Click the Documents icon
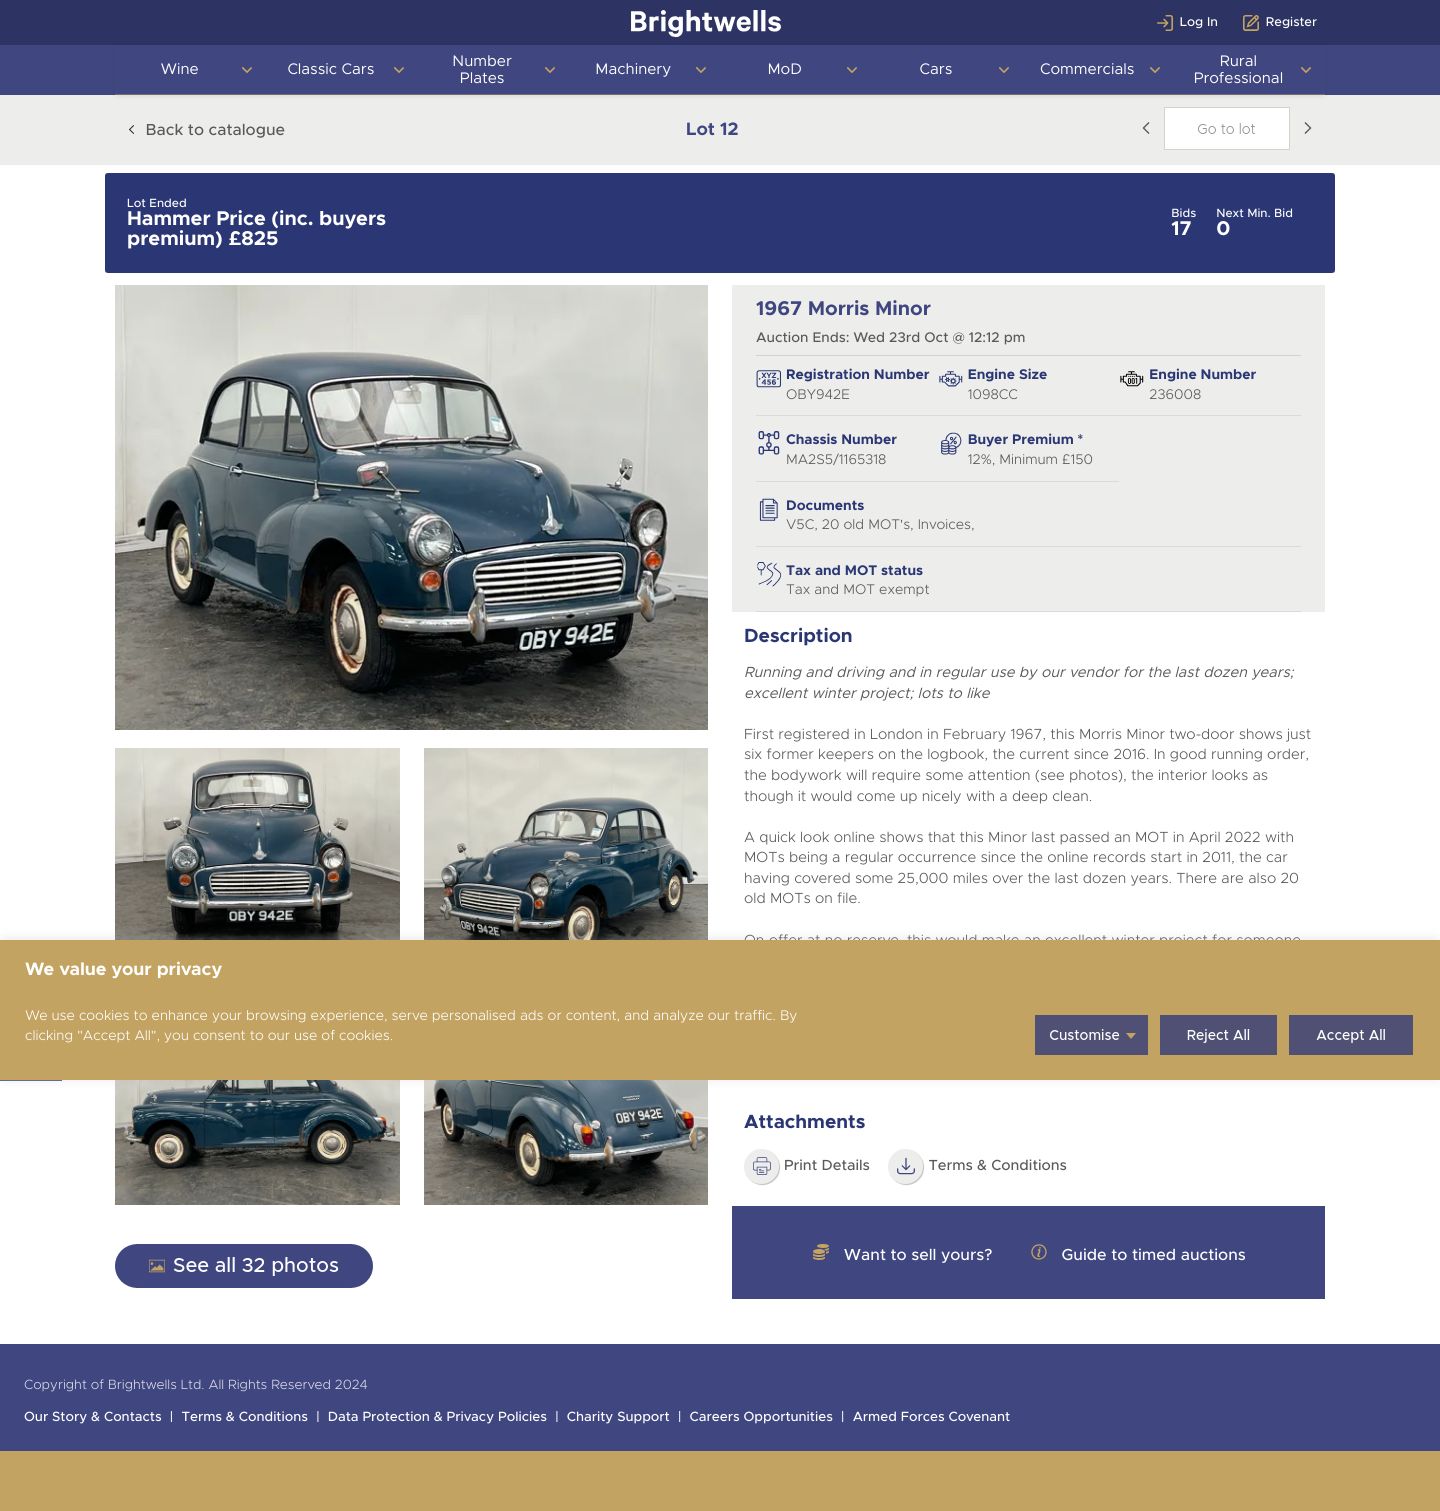1440x1511 pixels. 768,510
